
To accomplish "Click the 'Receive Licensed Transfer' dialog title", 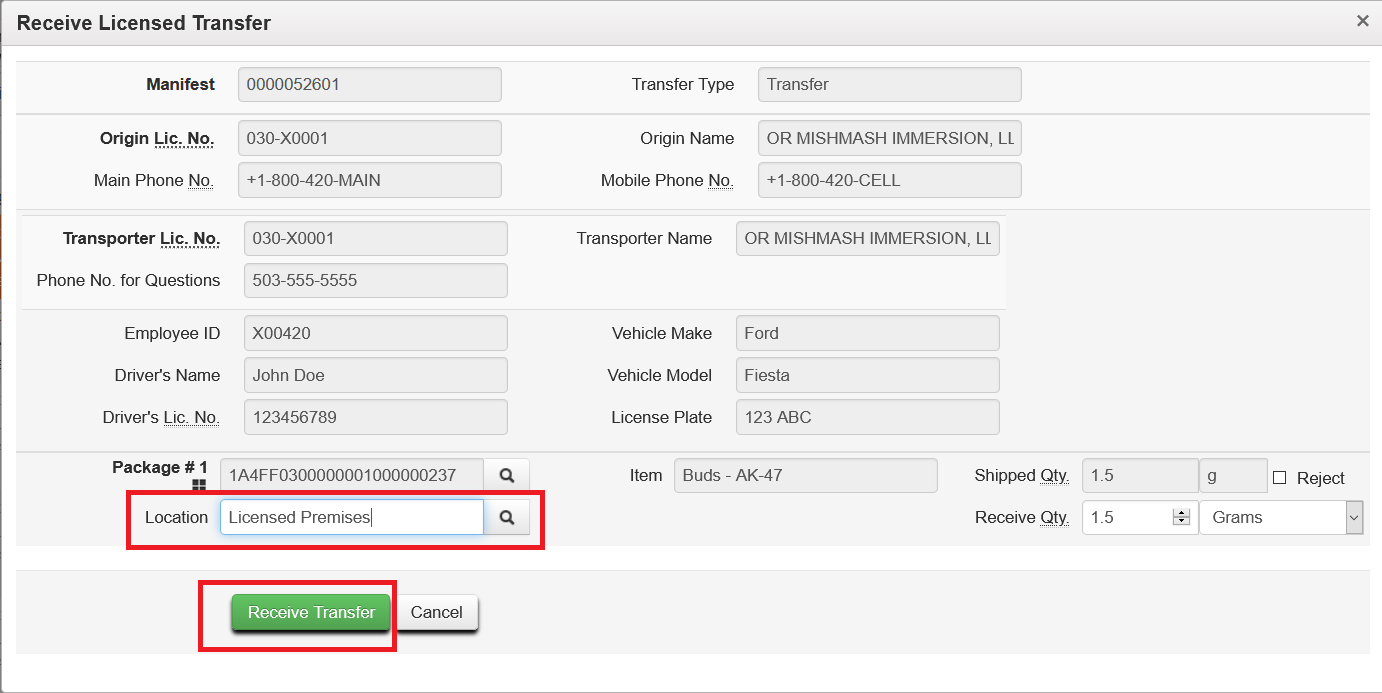I will click(144, 23).
